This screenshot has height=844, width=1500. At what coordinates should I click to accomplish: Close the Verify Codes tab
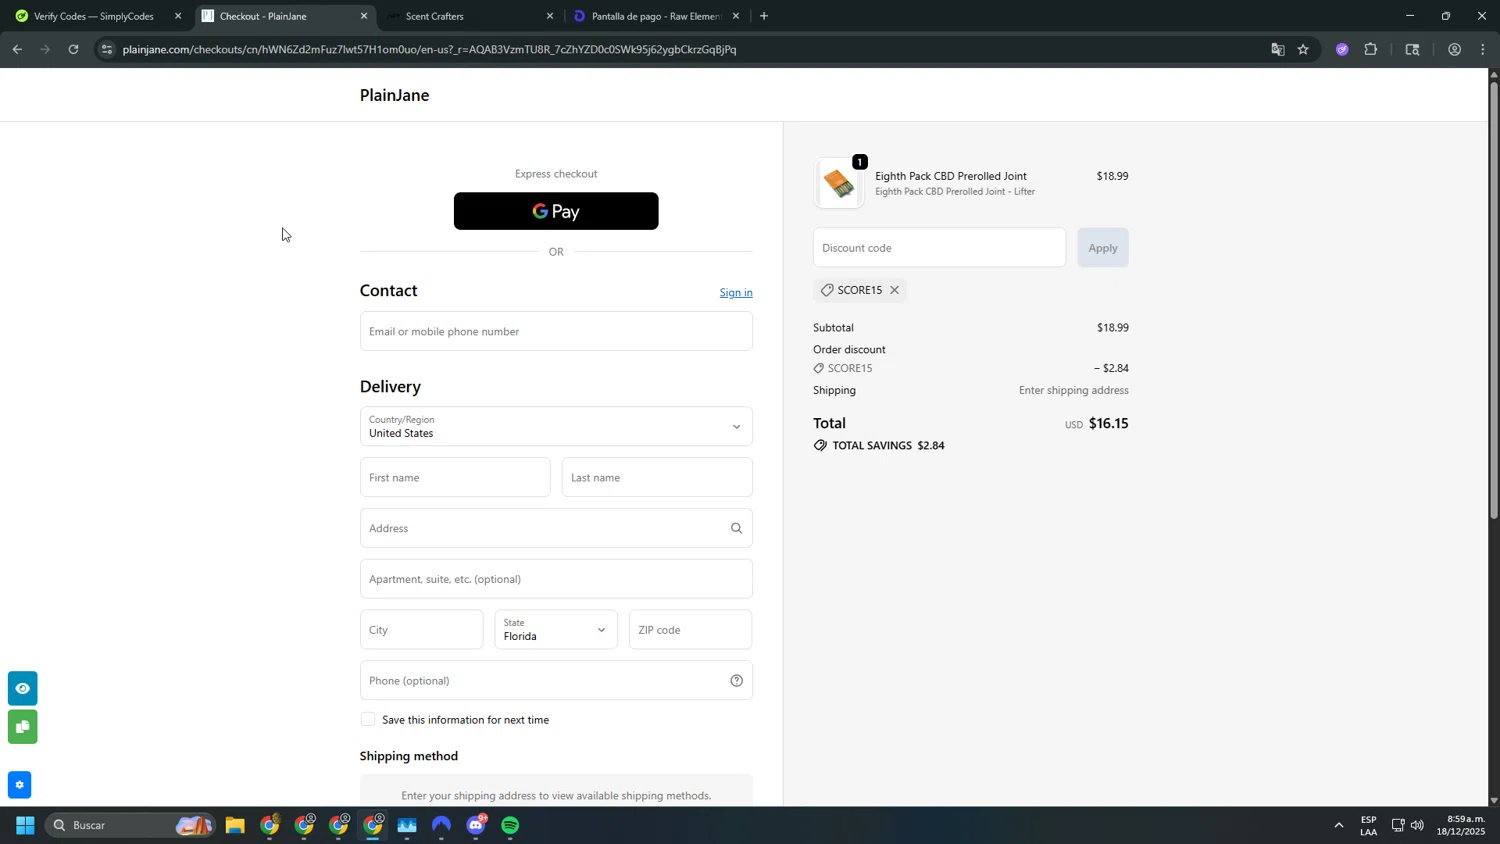(178, 16)
